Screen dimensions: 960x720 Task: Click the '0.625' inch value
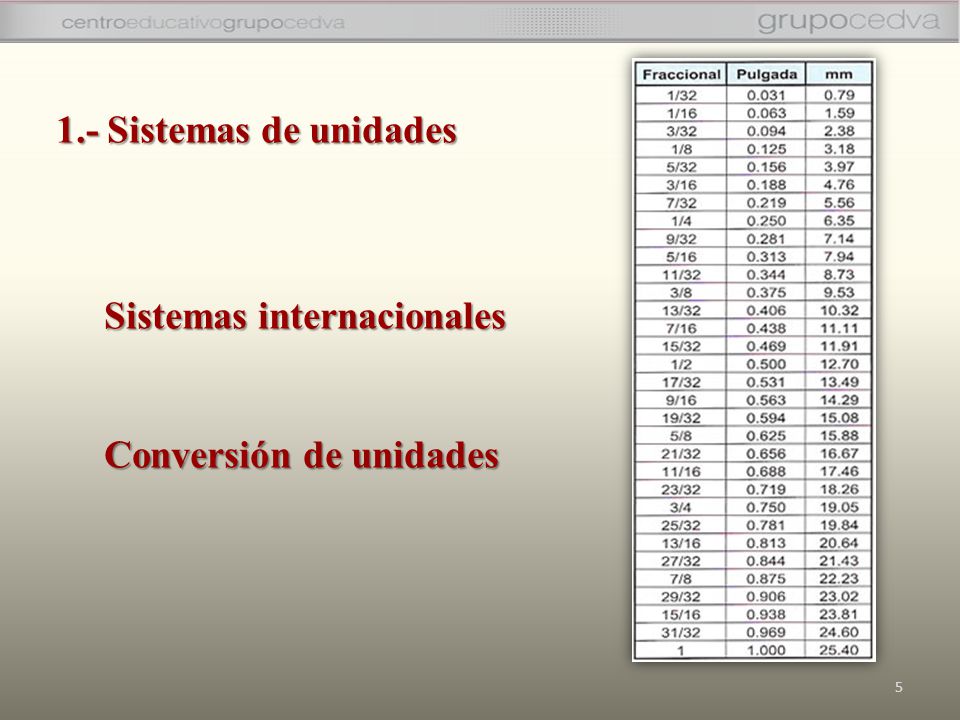click(766, 437)
